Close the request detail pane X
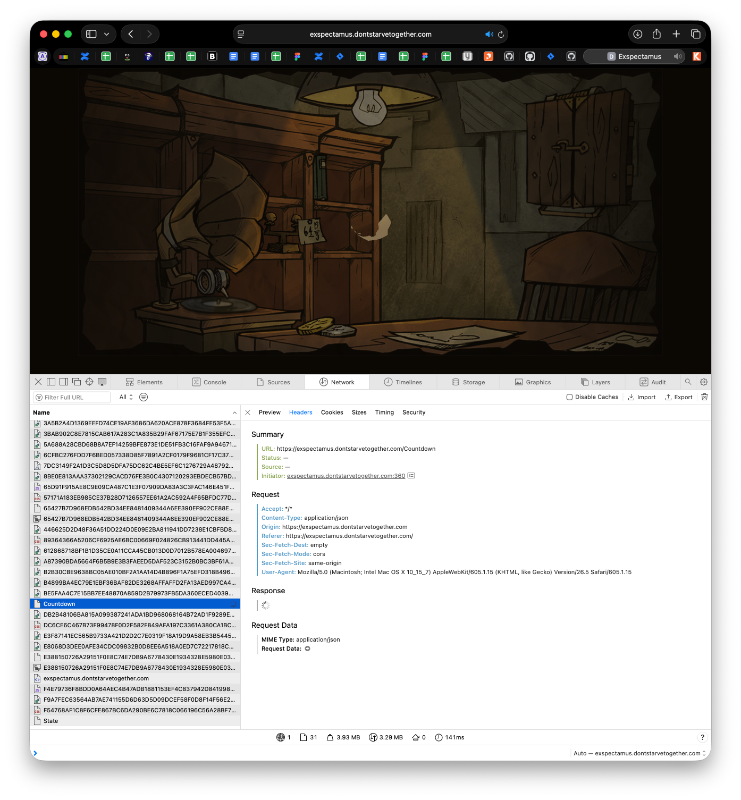The height and width of the screenshot is (800, 741). click(x=248, y=412)
